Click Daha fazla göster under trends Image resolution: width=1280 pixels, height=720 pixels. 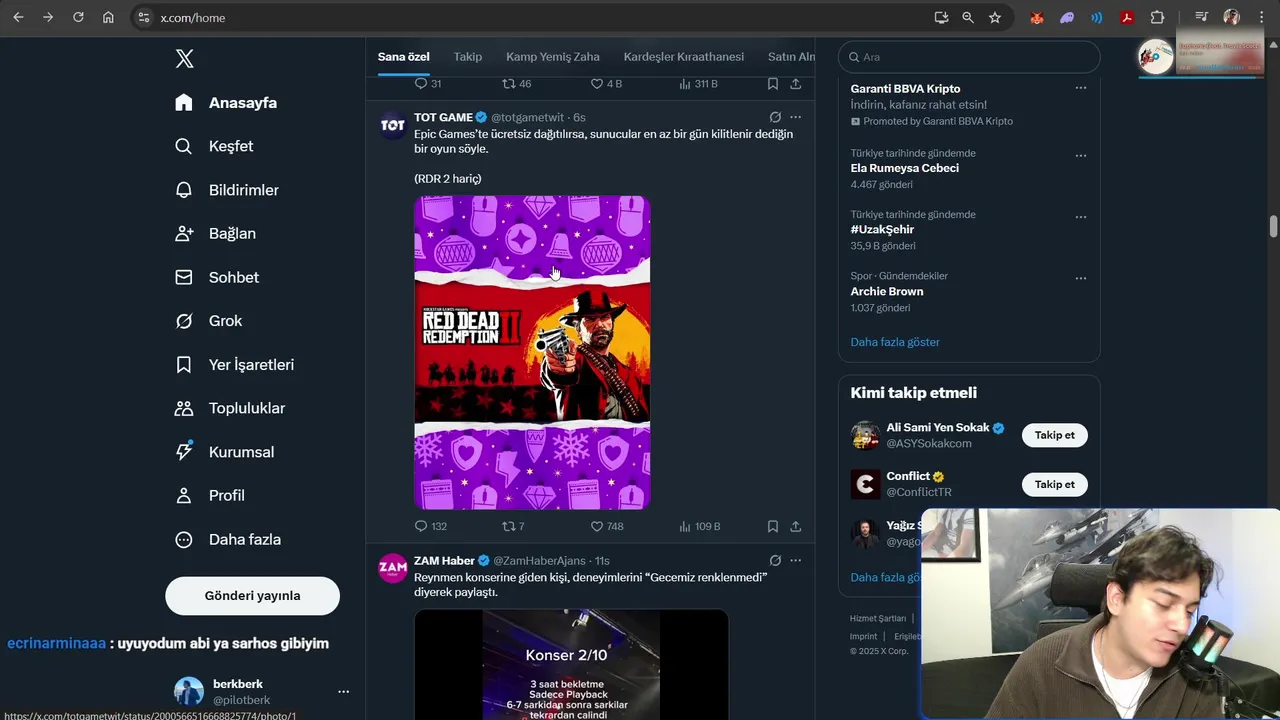tap(895, 342)
